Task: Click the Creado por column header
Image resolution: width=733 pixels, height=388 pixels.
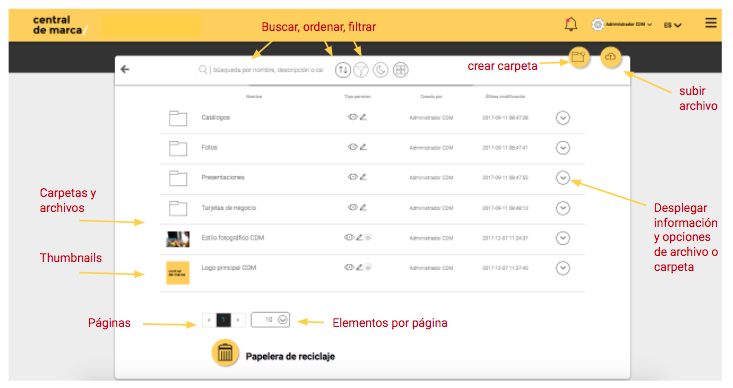Action: tap(431, 97)
